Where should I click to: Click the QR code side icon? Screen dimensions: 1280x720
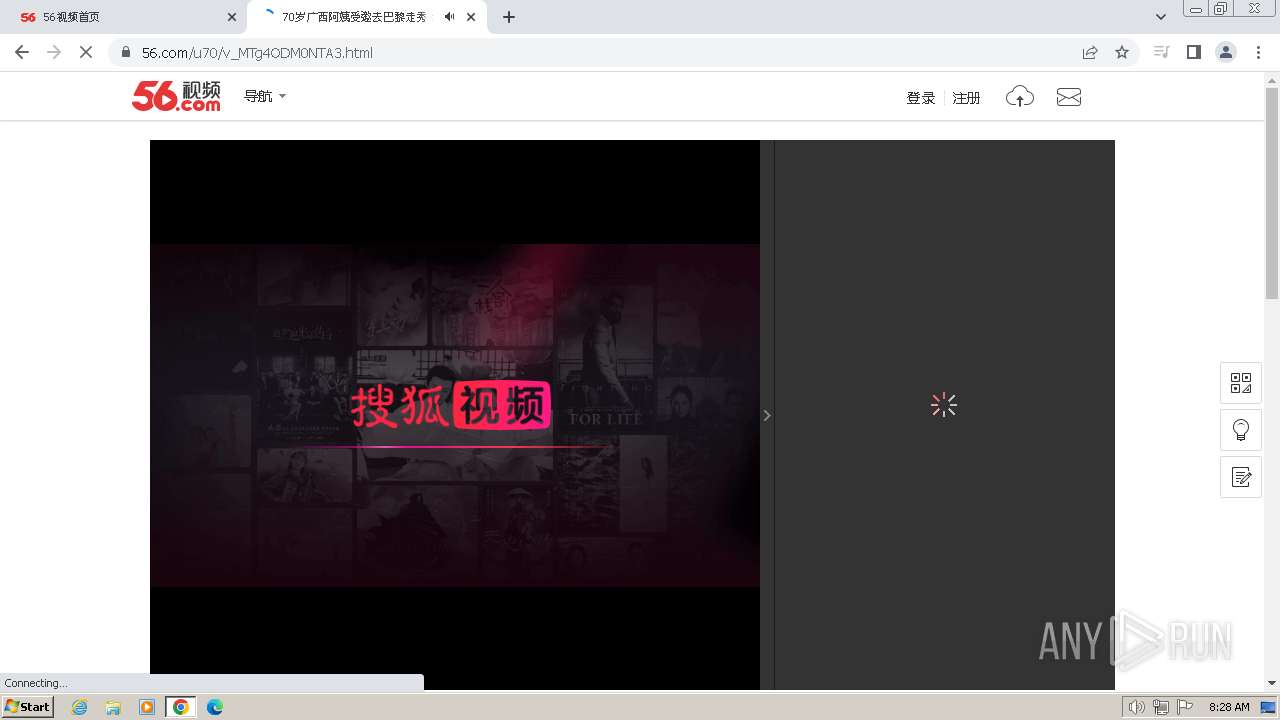pyautogui.click(x=1241, y=383)
